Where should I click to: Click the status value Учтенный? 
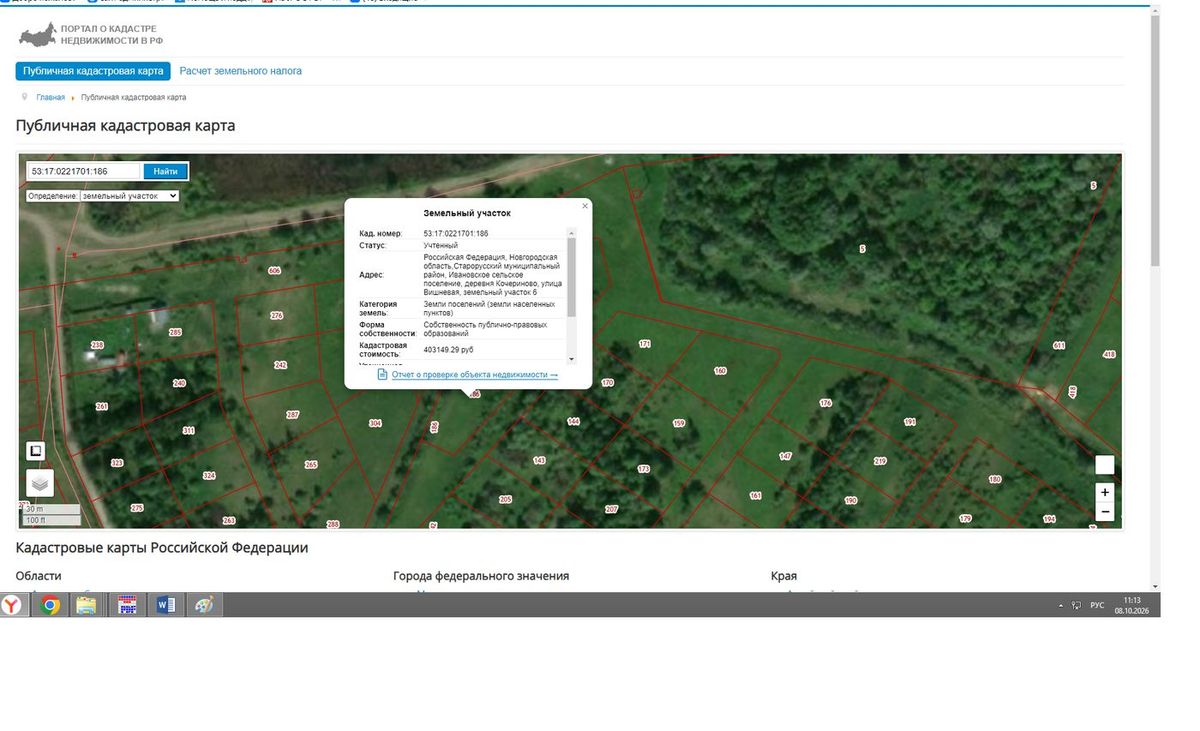coord(441,245)
